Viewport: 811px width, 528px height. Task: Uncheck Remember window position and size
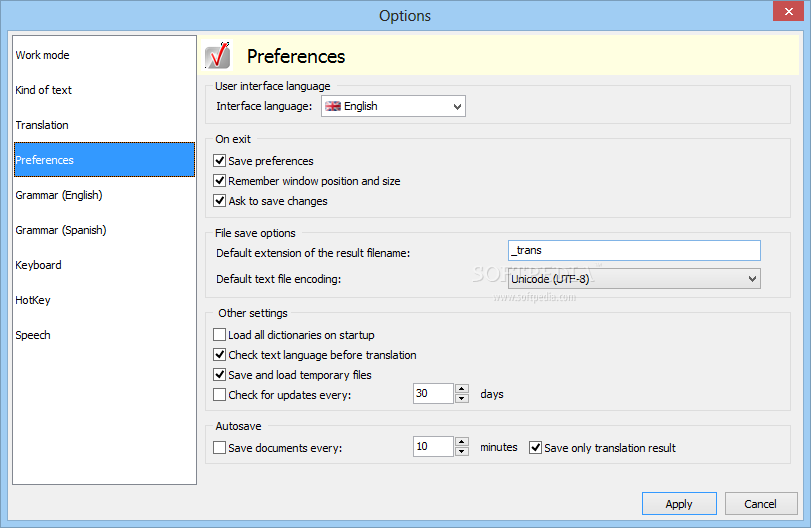(x=219, y=180)
